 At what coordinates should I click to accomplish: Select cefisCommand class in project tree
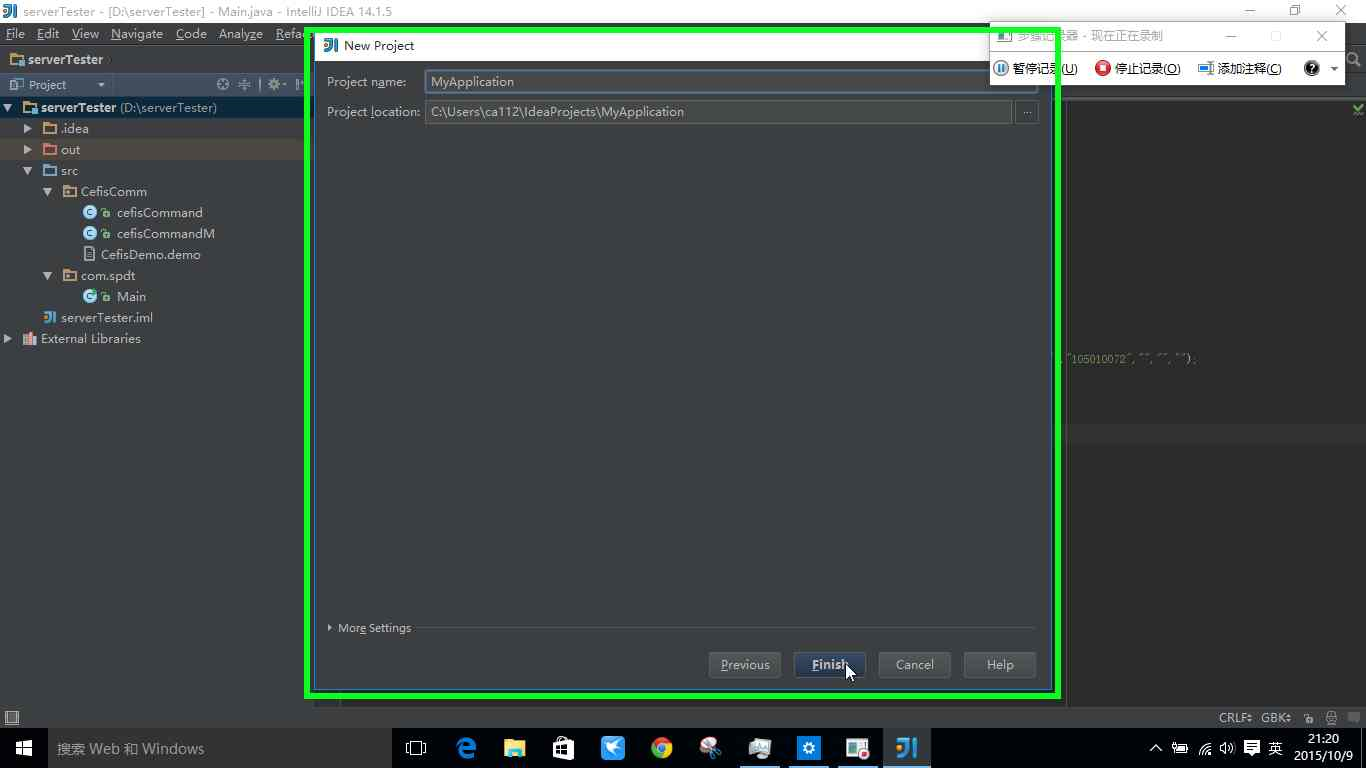point(159,213)
